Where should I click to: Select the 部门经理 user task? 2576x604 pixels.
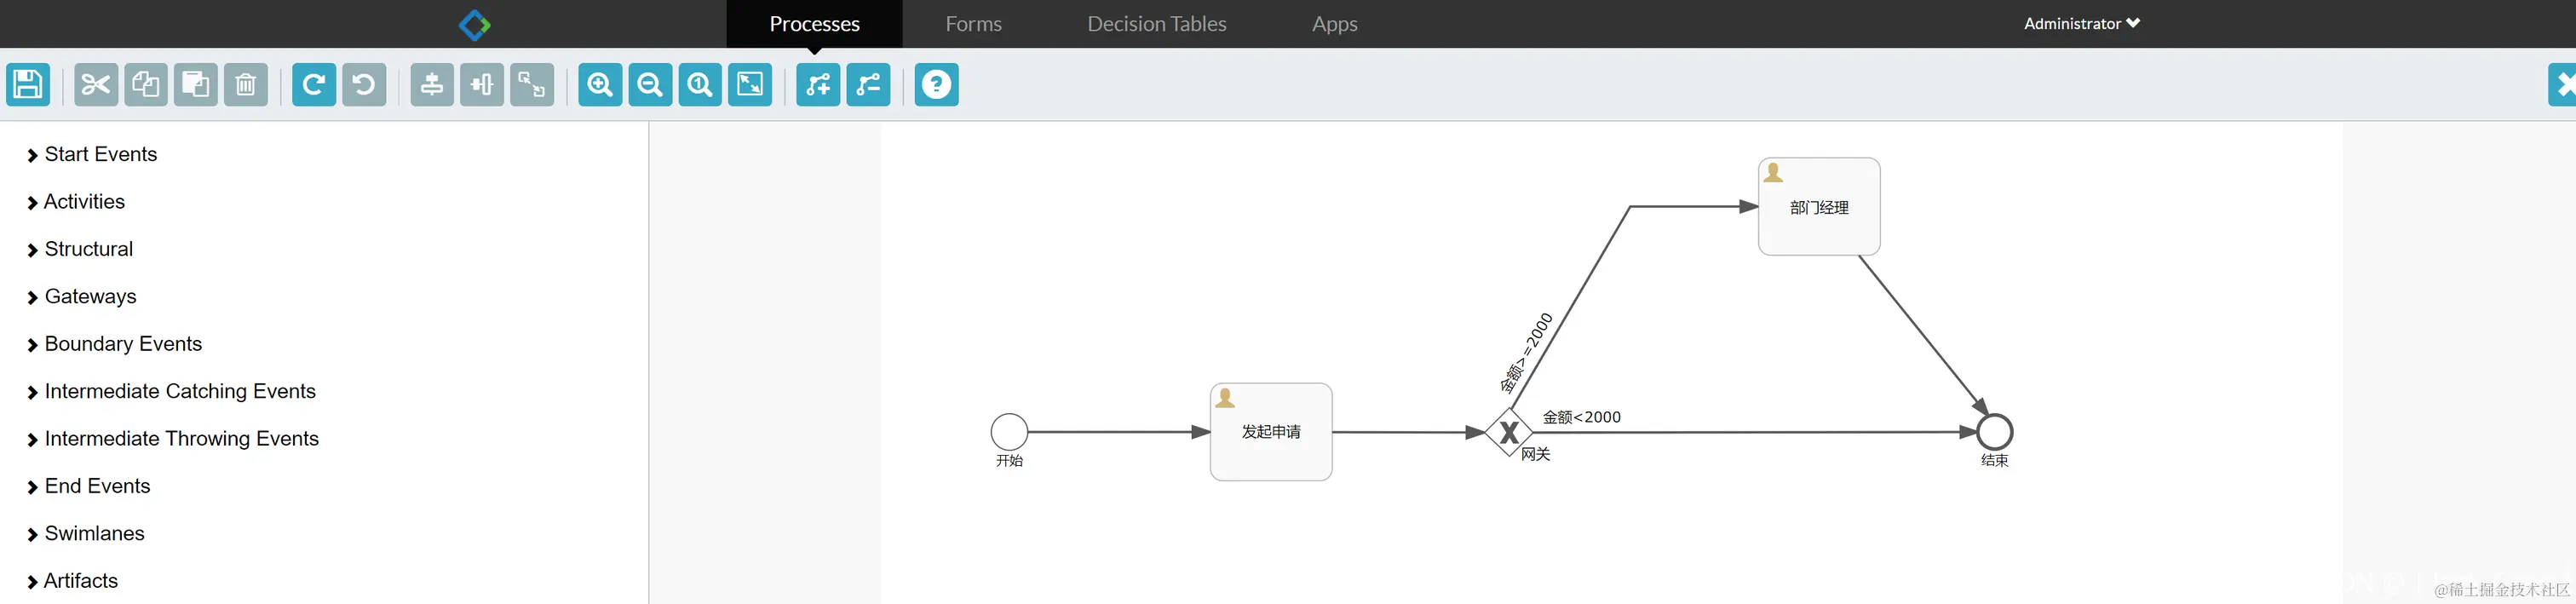tap(1819, 206)
